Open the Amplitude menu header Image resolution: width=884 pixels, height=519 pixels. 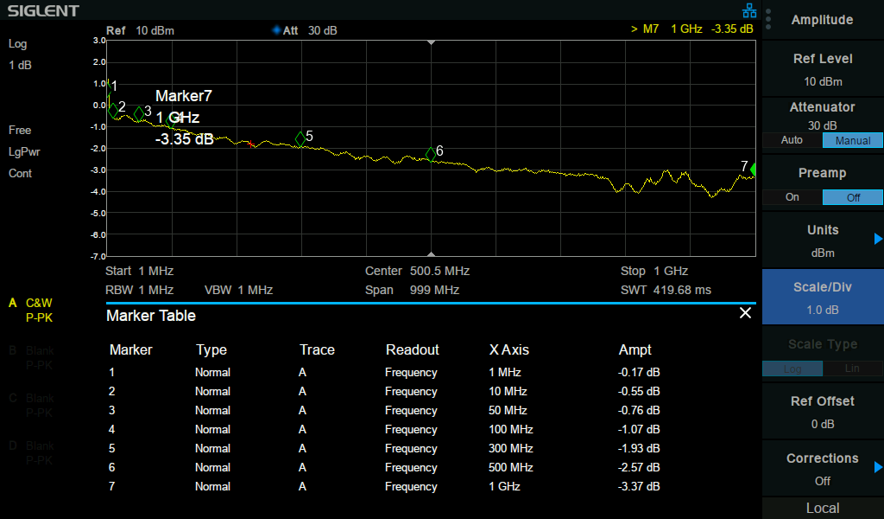pyautogui.click(x=822, y=20)
